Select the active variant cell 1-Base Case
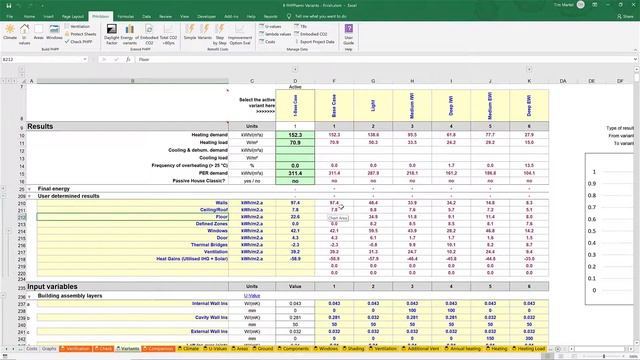Screen dimensions: 640x360 tap(295, 105)
